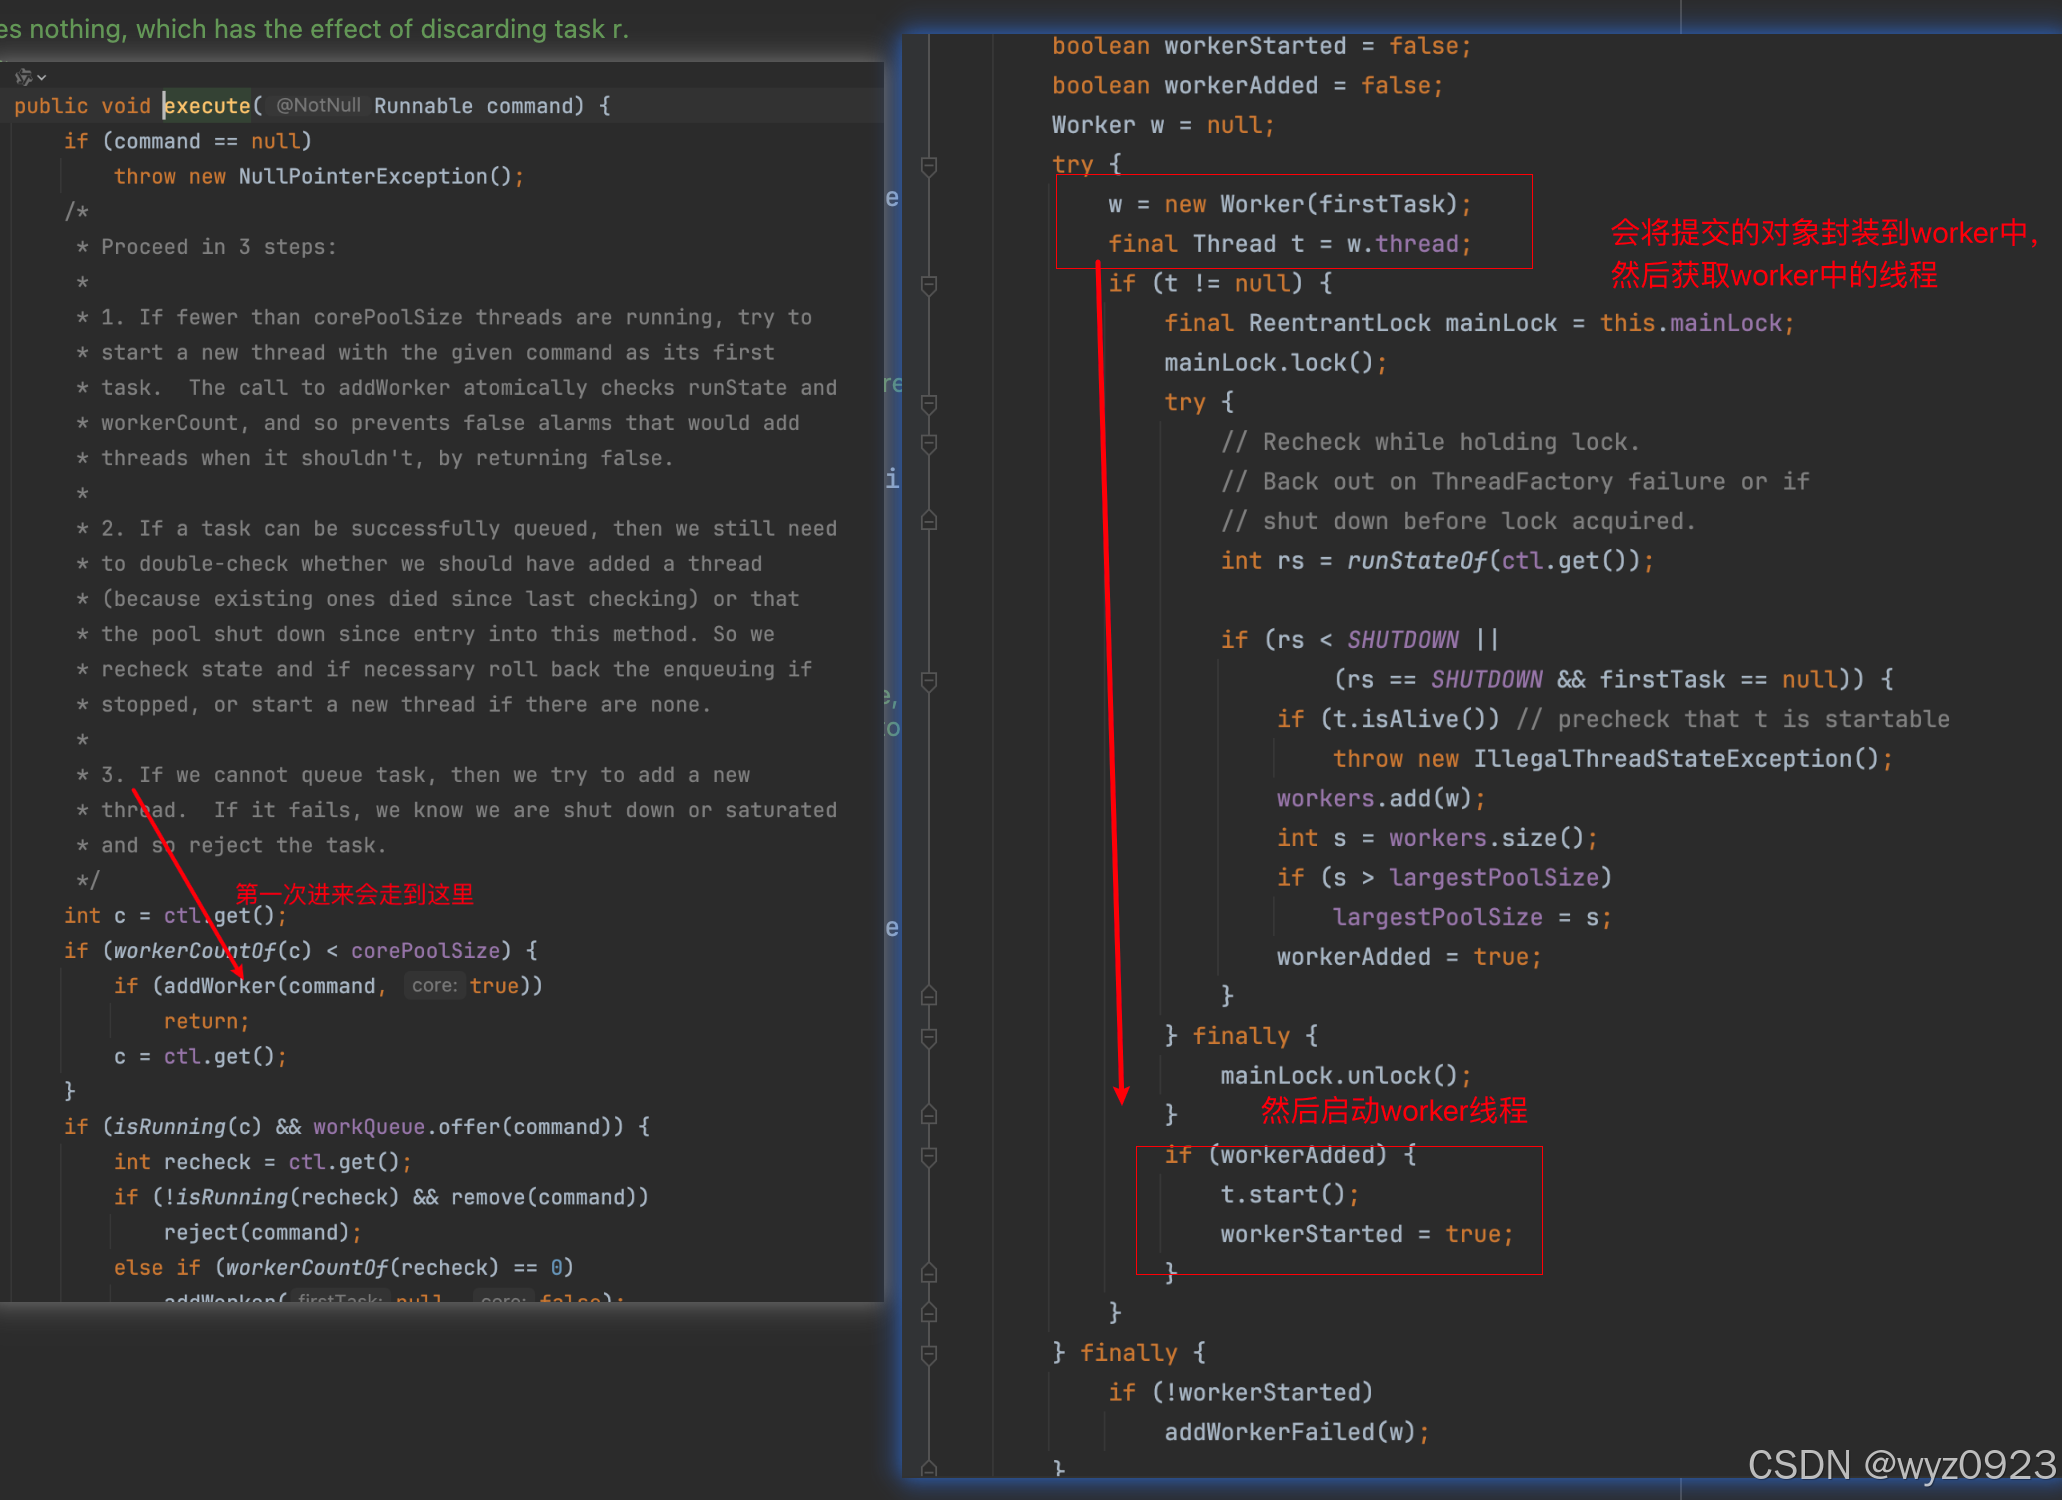Click the 'execute' method name
Viewport: 2062px width, 1500px height.
coord(208,106)
